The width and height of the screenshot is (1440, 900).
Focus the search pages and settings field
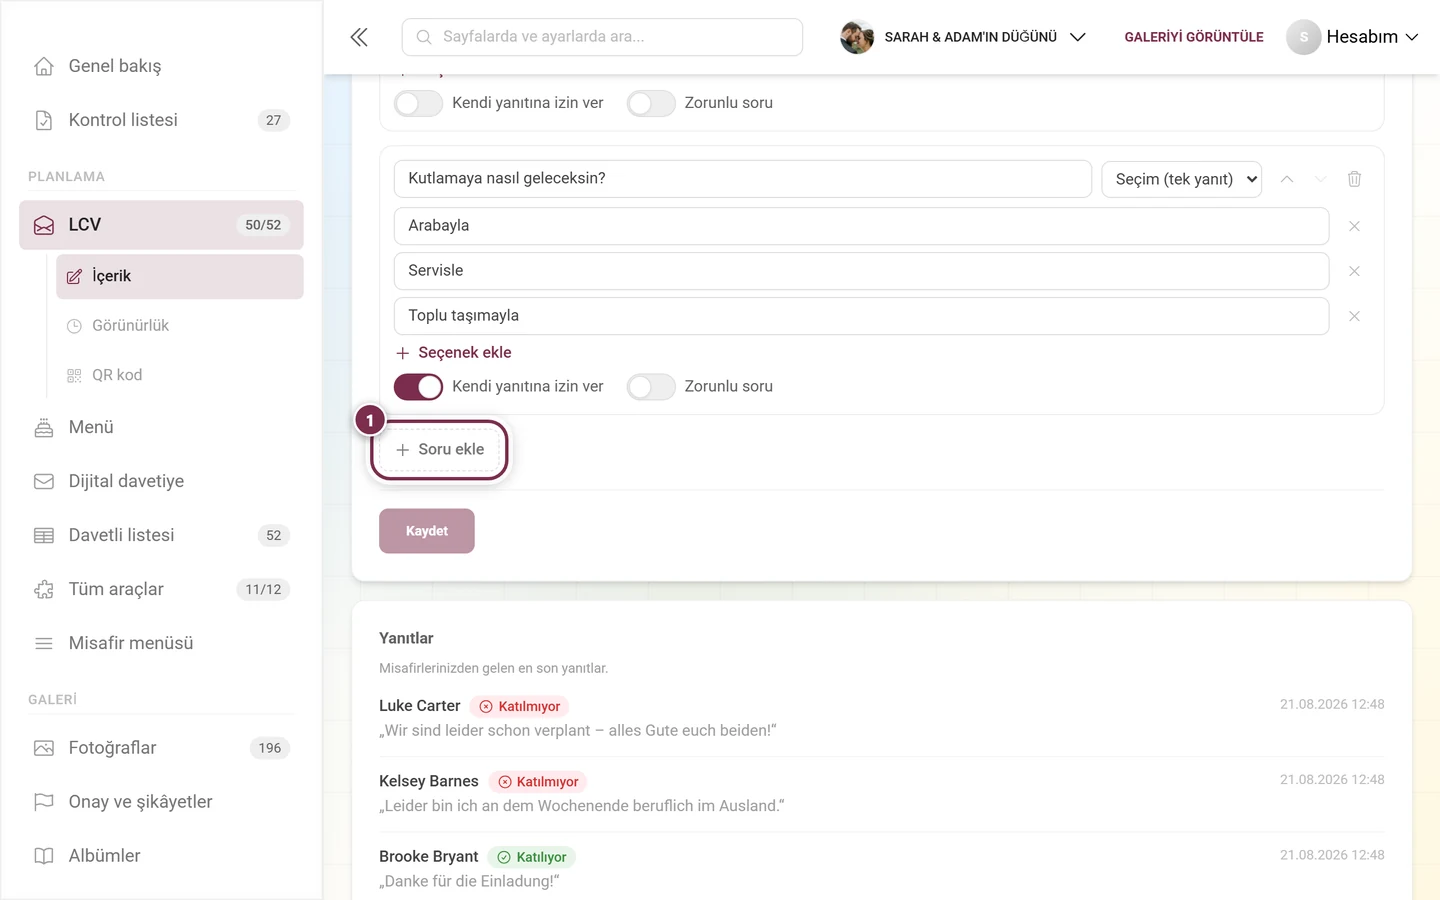point(602,37)
